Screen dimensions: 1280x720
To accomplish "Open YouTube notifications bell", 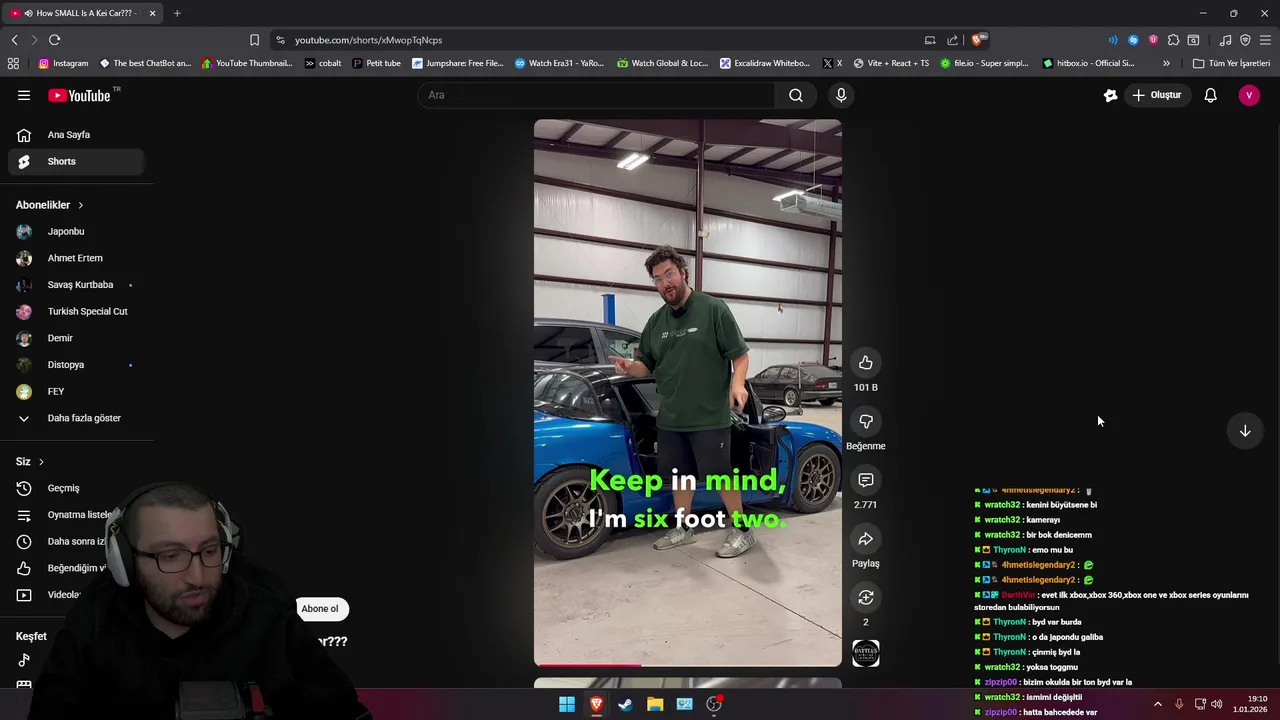I will click(1210, 95).
